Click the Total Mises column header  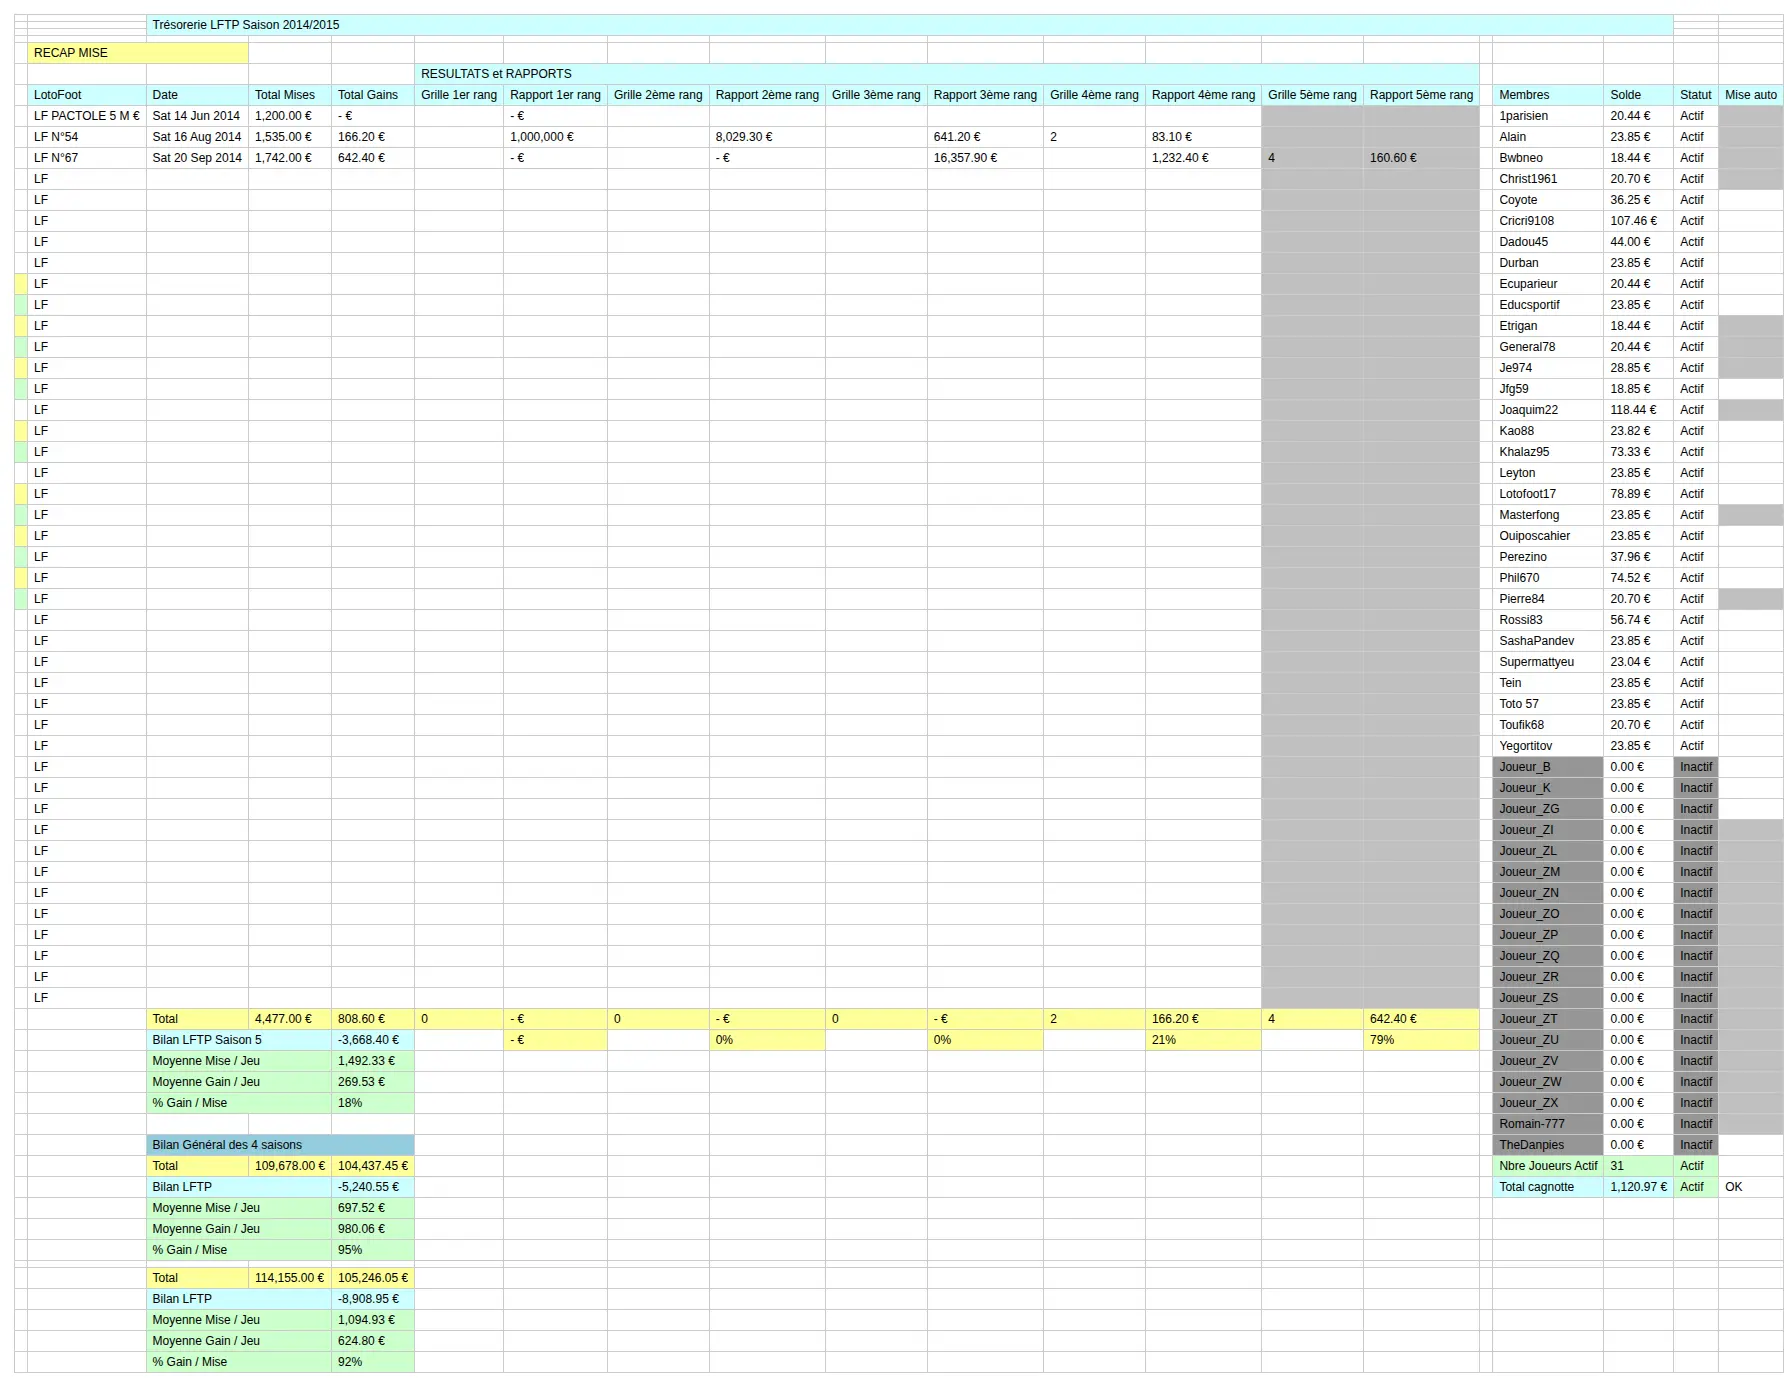point(290,95)
